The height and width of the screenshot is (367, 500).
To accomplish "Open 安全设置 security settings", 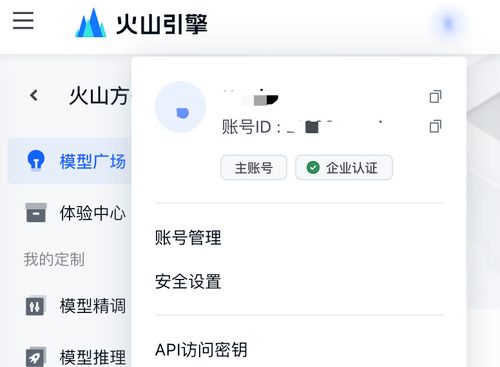I will pos(188,281).
